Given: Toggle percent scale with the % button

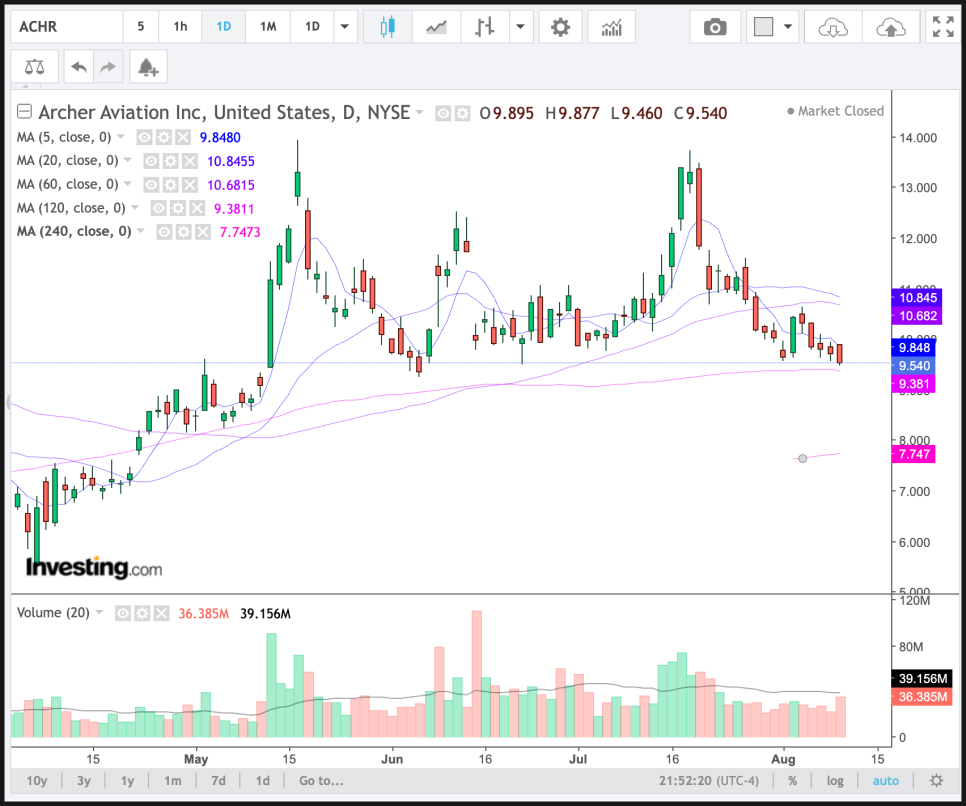Looking at the screenshot, I should click(x=793, y=781).
